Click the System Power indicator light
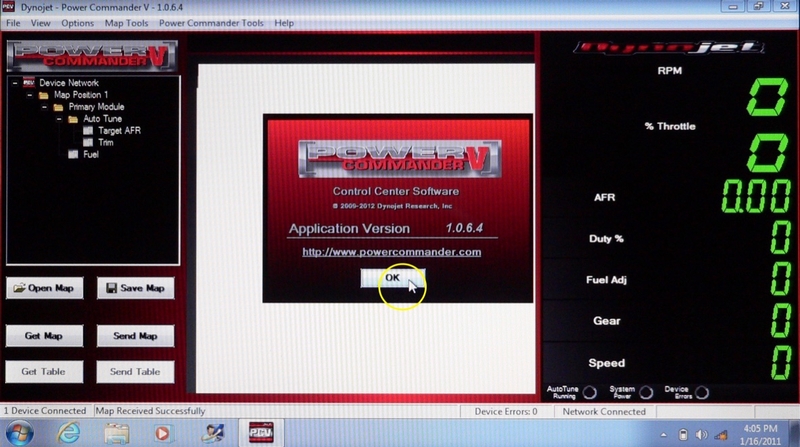This screenshot has height=447, width=800. tap(646, 393)
